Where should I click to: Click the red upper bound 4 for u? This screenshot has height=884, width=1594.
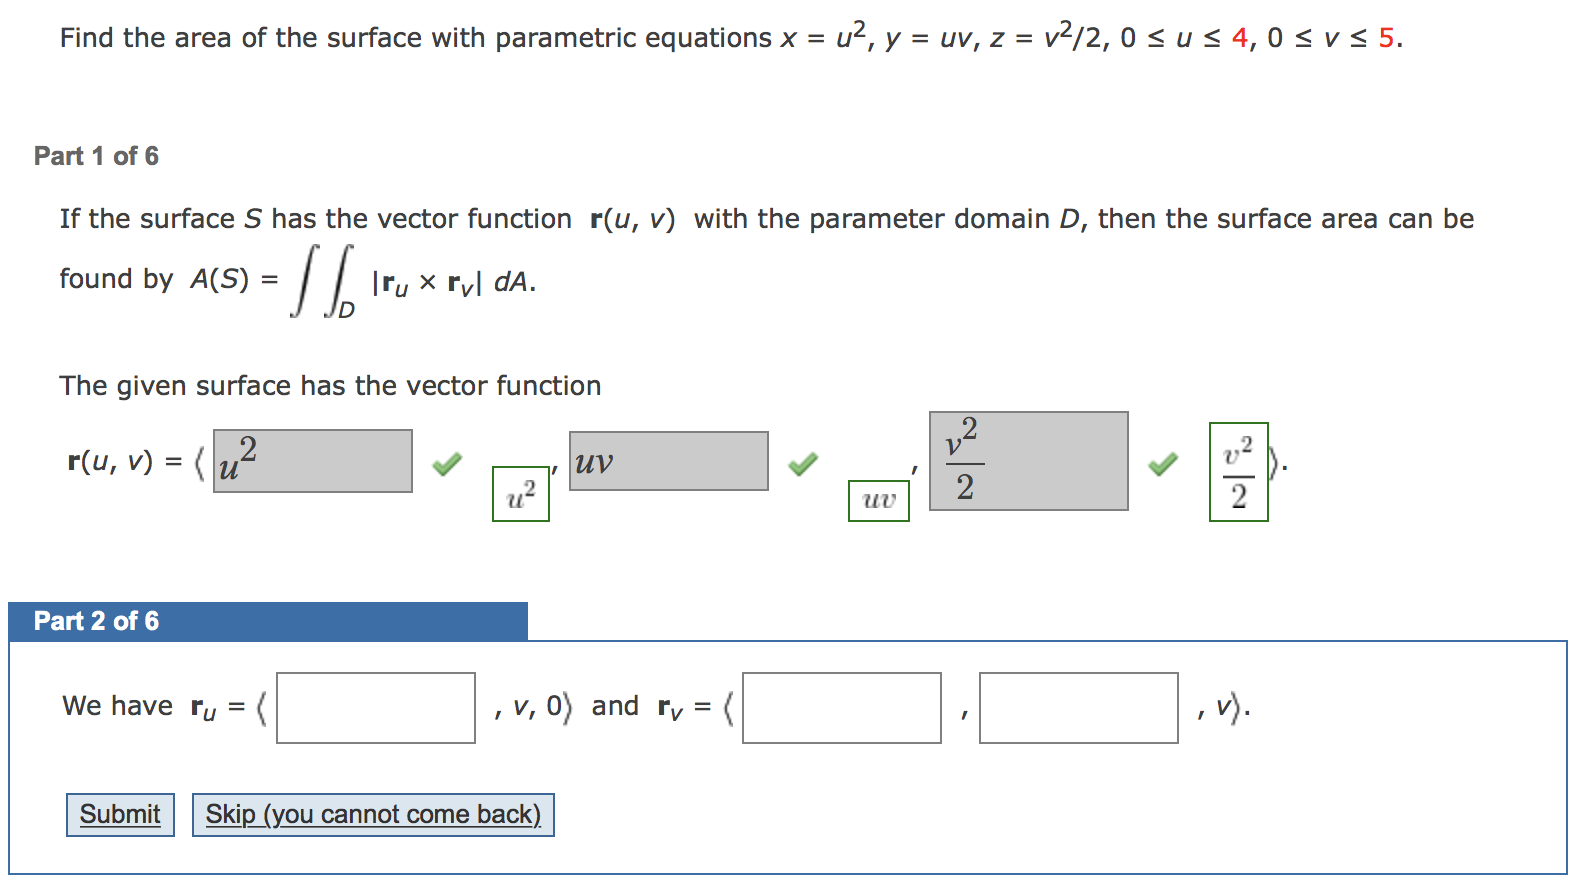click(1237, 36)
